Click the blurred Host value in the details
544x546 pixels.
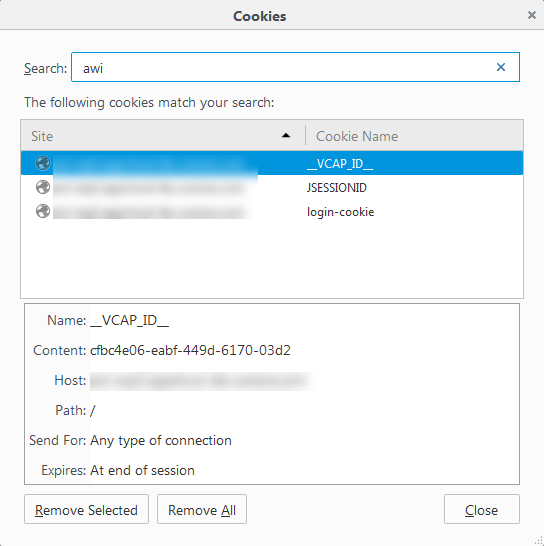pos(200,381)
